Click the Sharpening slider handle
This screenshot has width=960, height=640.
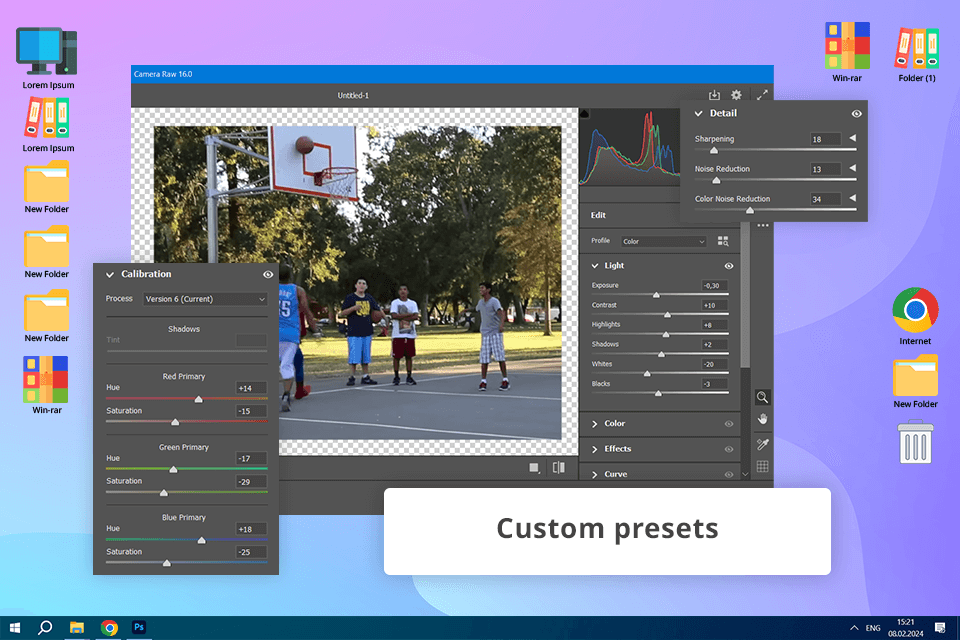click(x=713, y=150)
